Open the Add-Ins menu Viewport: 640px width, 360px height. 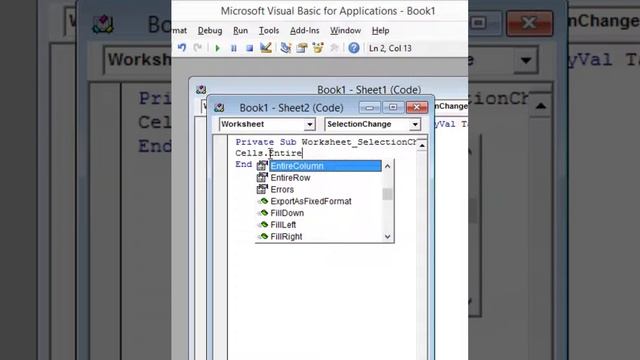304,31
